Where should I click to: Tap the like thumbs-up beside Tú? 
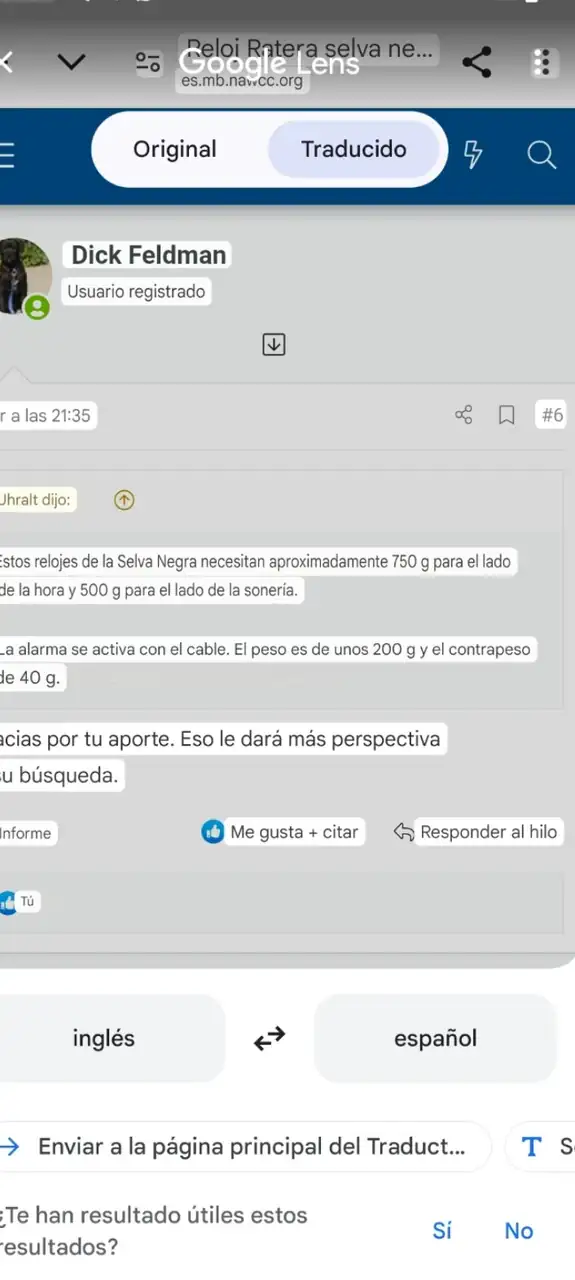tap(8, 902)
